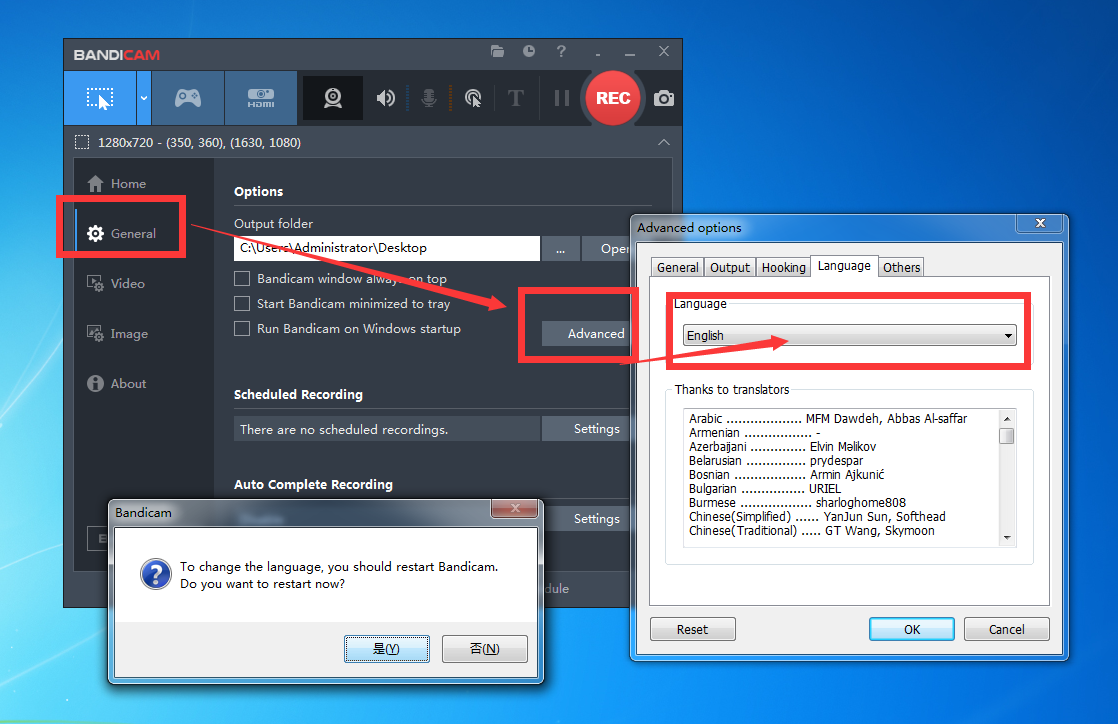Pause the recording
Screen dimensions: 1118x724
562,98
